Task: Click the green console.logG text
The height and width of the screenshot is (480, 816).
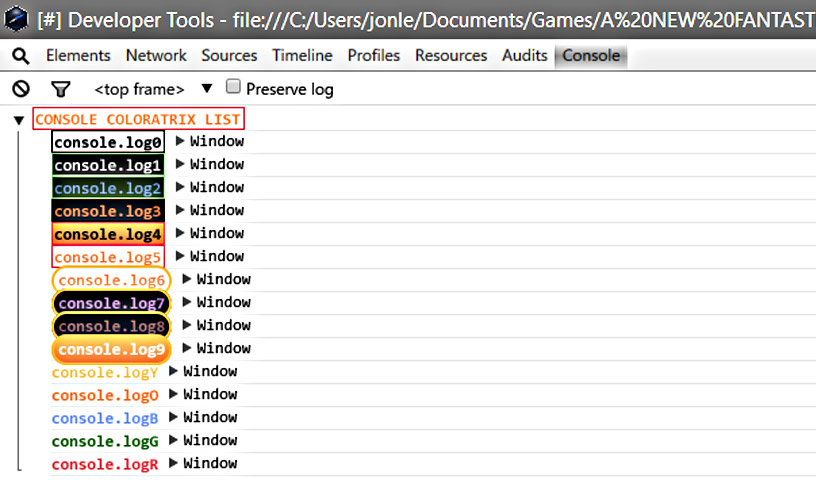Action: (105, 441)
